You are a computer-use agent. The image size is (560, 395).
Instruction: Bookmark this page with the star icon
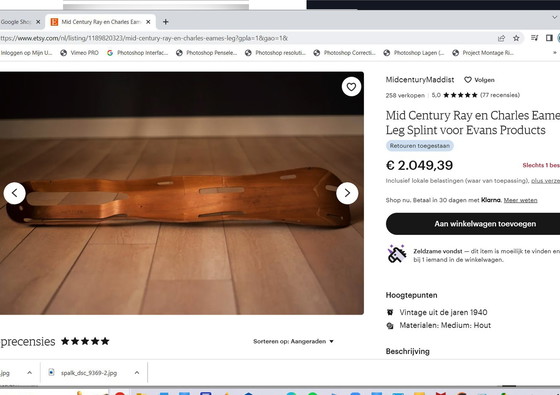tap(516, 38)
